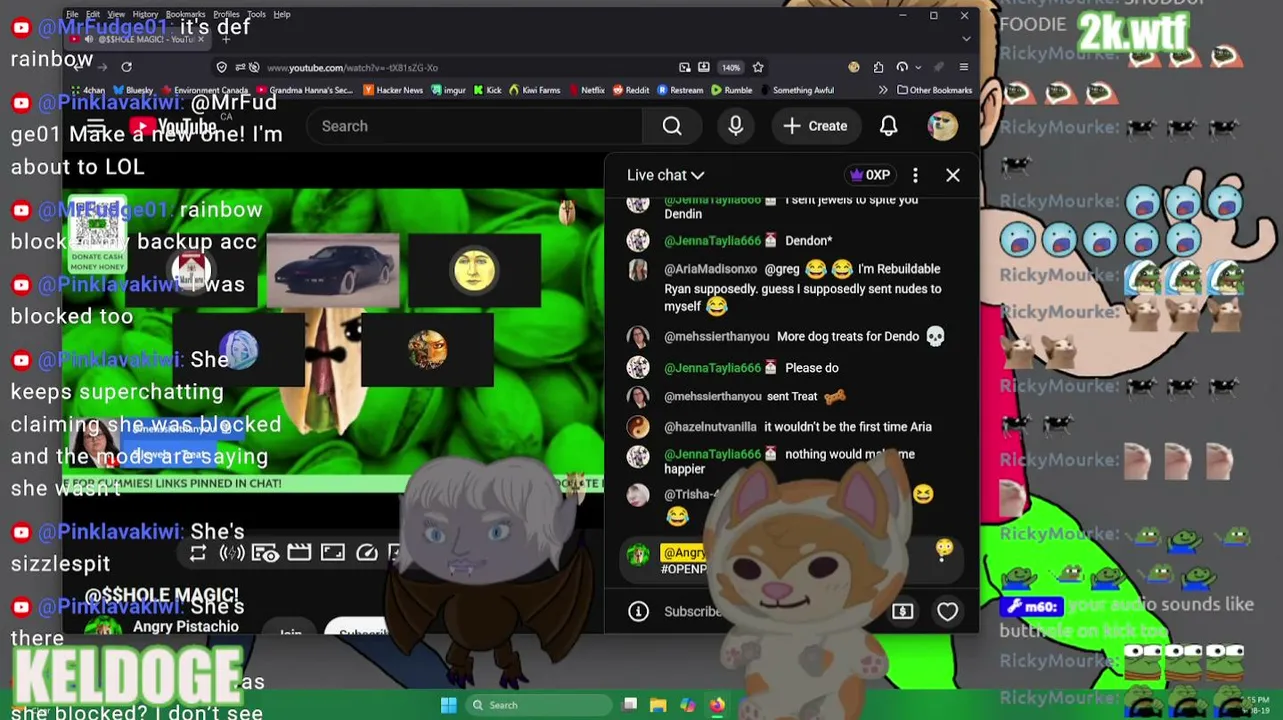Open the 4chan bookmark

pos(88,90)
